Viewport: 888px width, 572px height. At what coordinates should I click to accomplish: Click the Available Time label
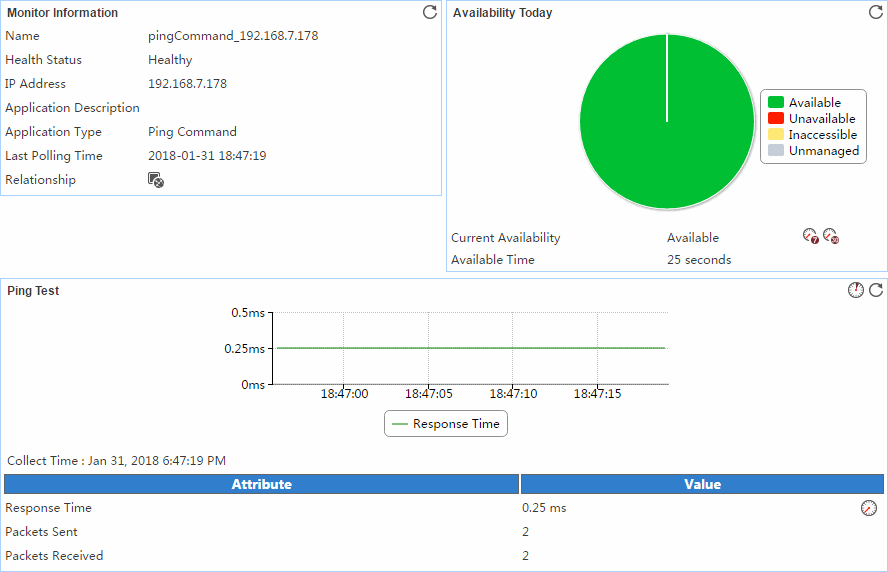(x=493, y=259)
